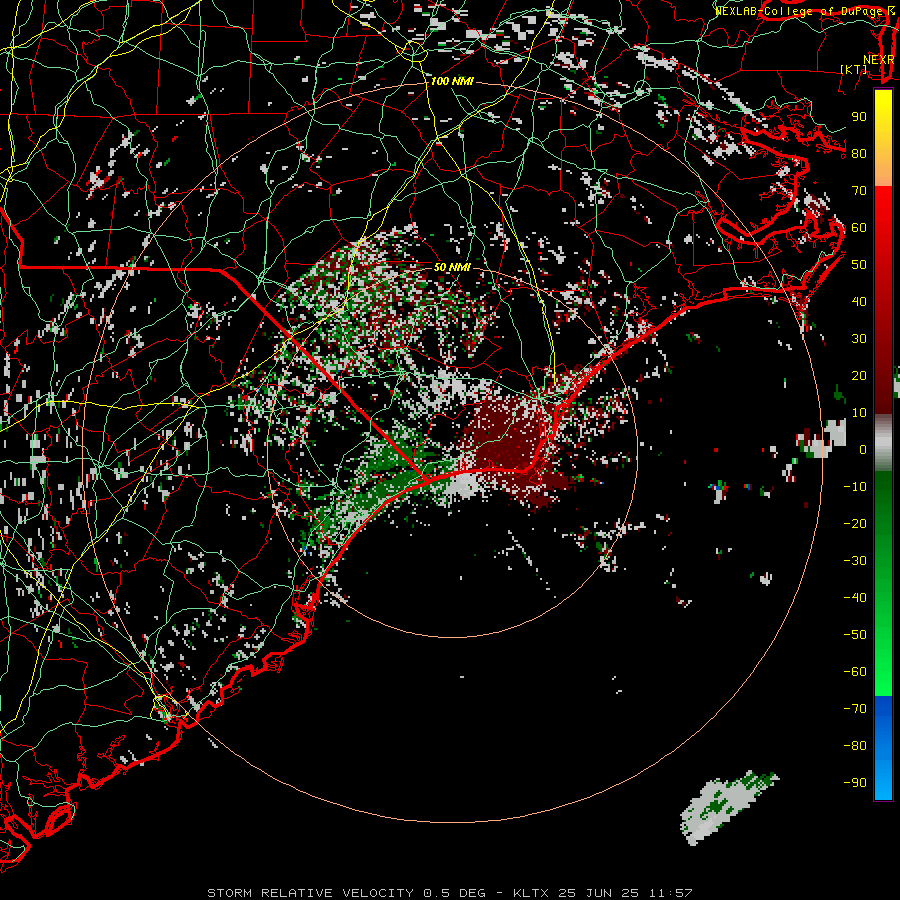
Task: Click the positive 80 value on velocity scale
Action: pyautogui.click(x=859, y=154)
